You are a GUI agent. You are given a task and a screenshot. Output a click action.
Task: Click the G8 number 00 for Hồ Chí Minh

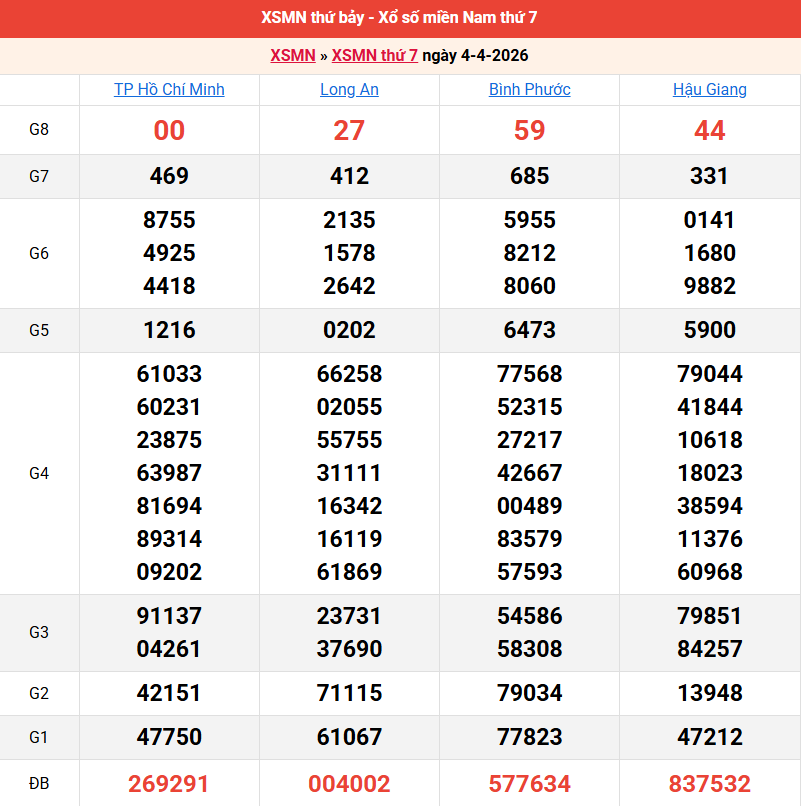169,130
